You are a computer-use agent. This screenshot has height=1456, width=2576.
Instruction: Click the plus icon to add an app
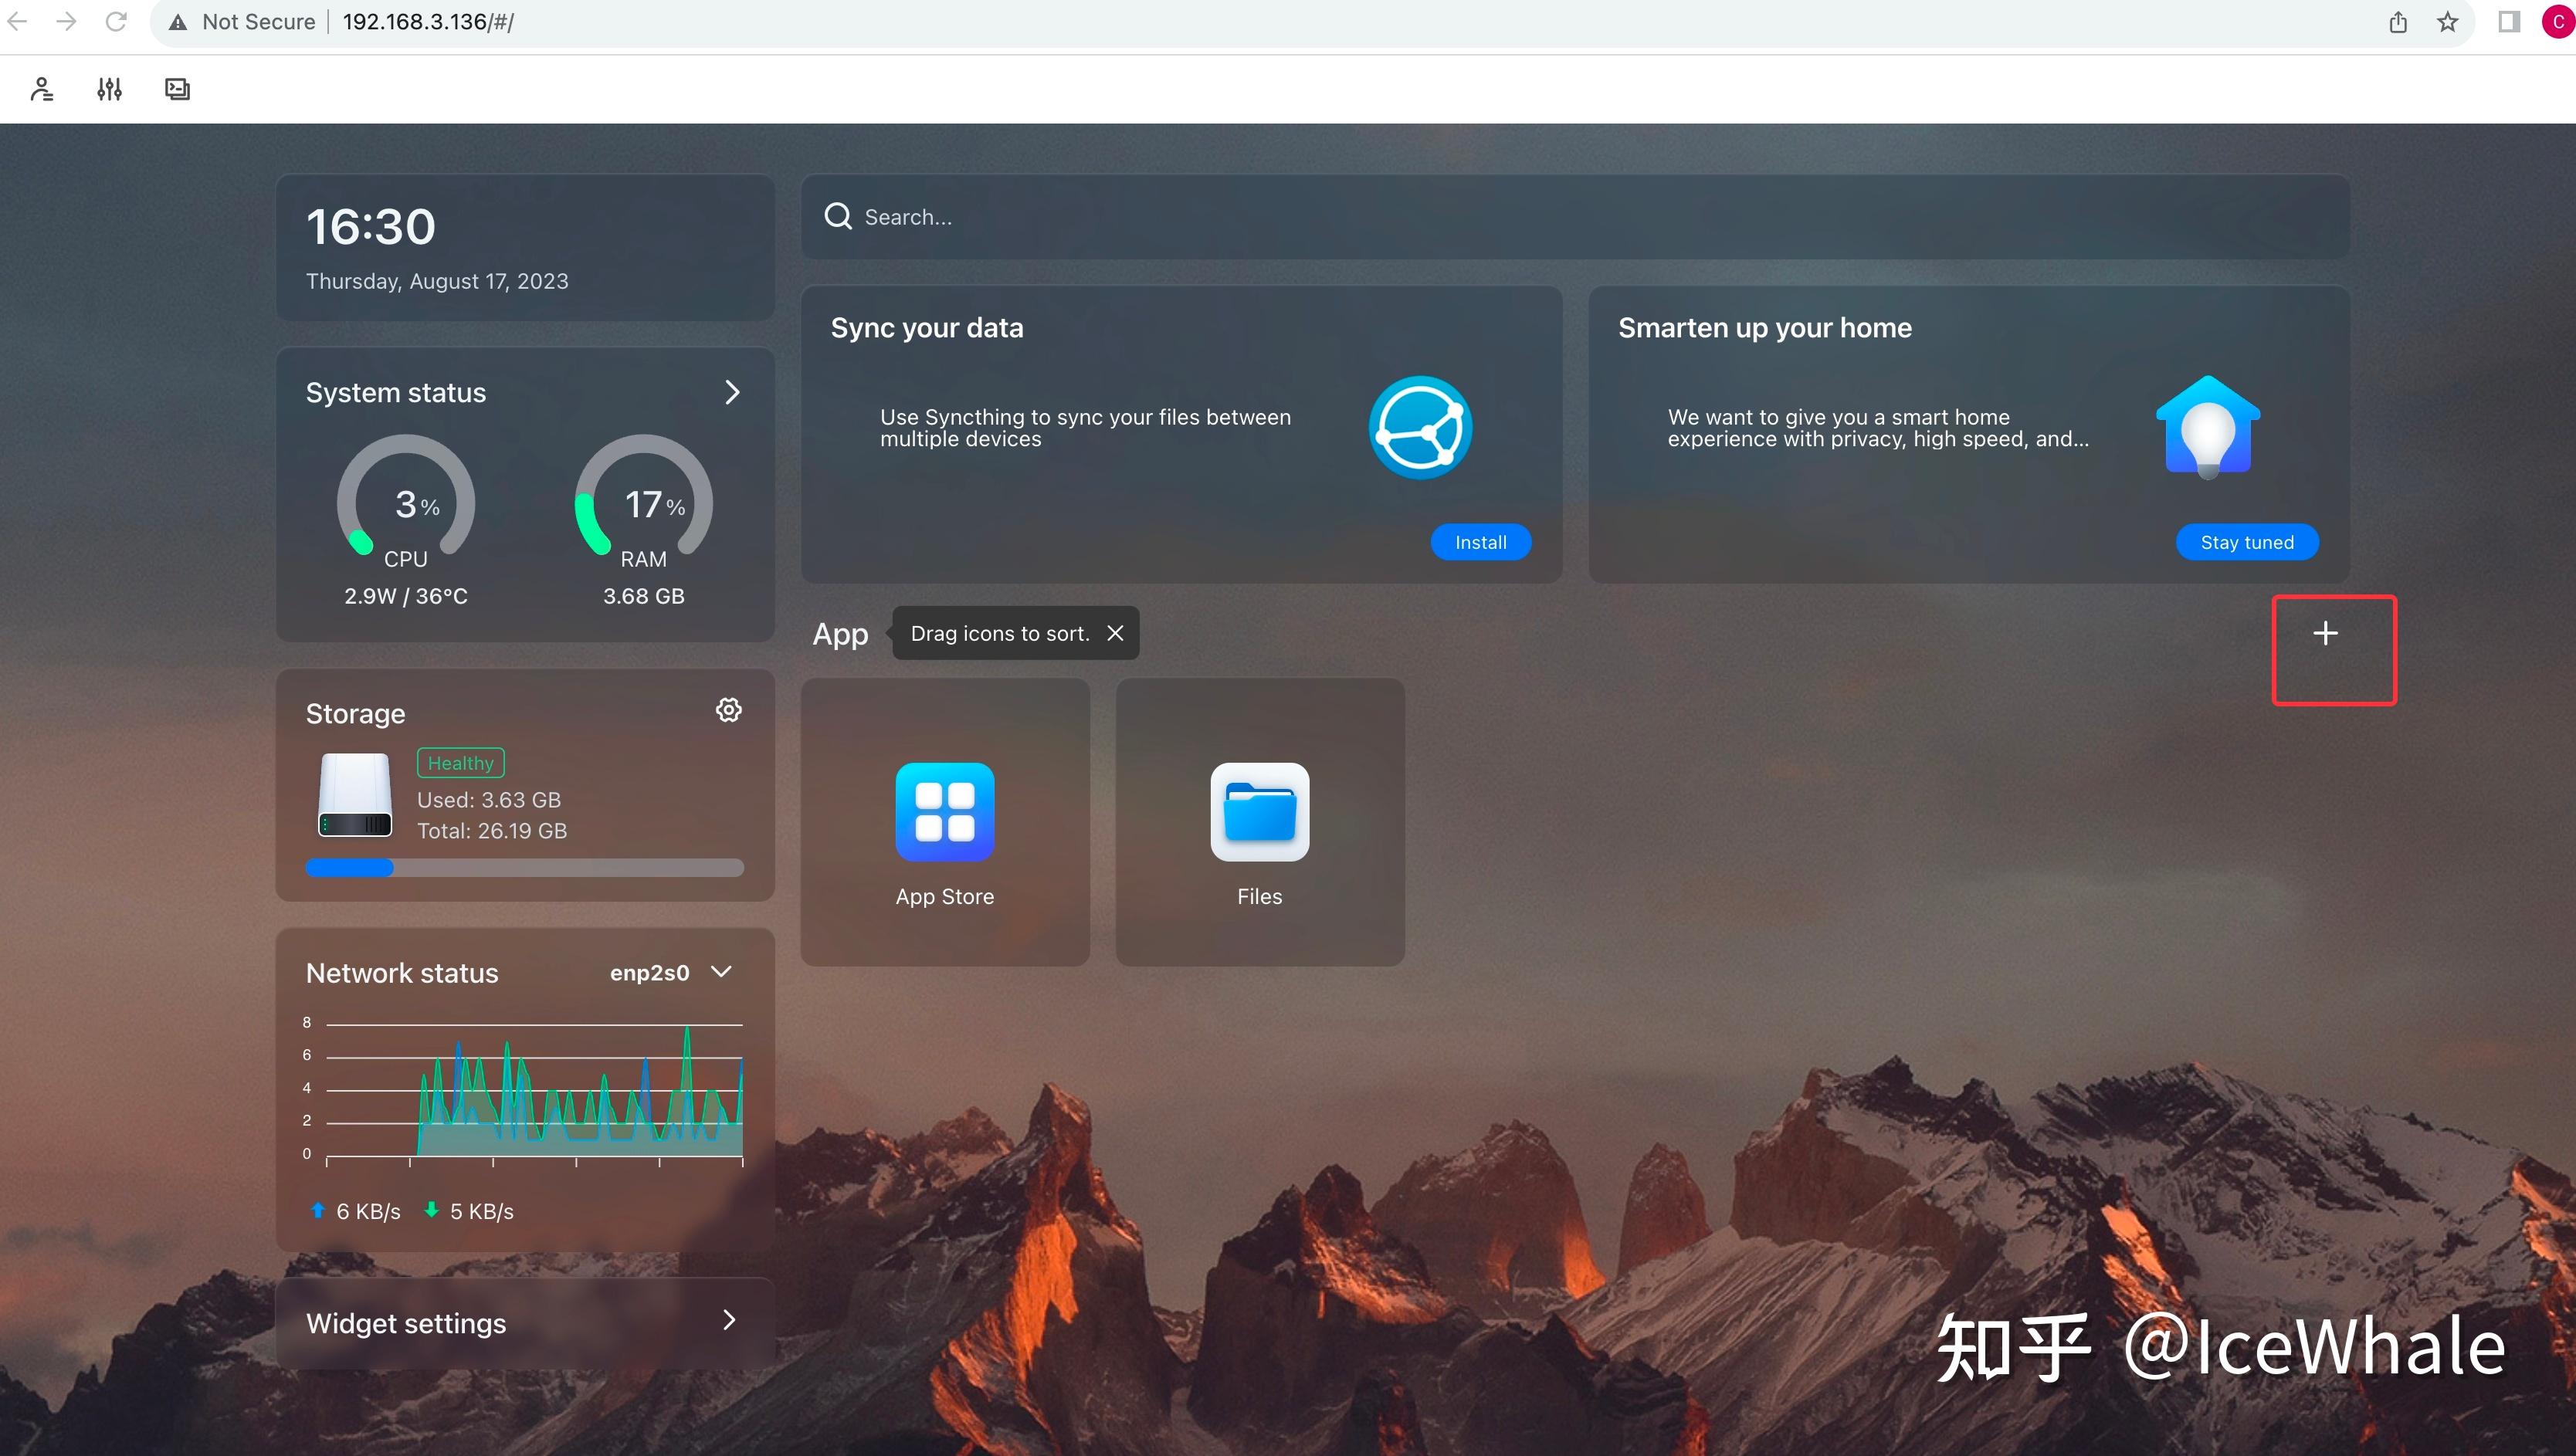coord(2325,633)
